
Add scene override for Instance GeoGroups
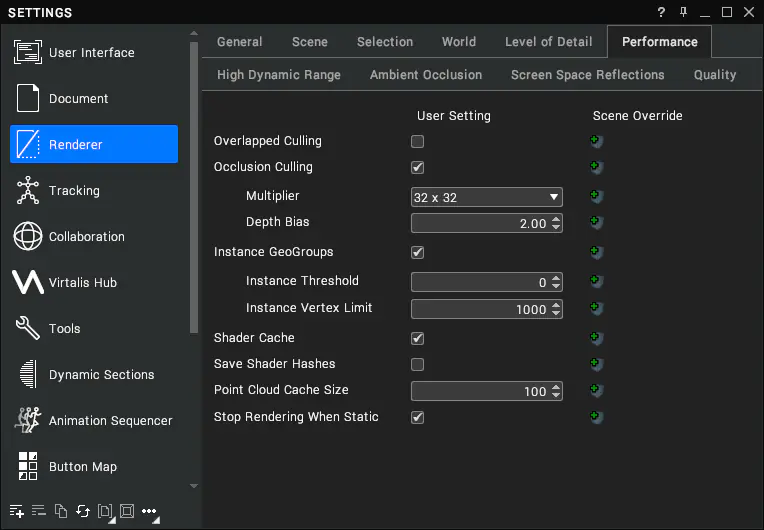(596, 252)
